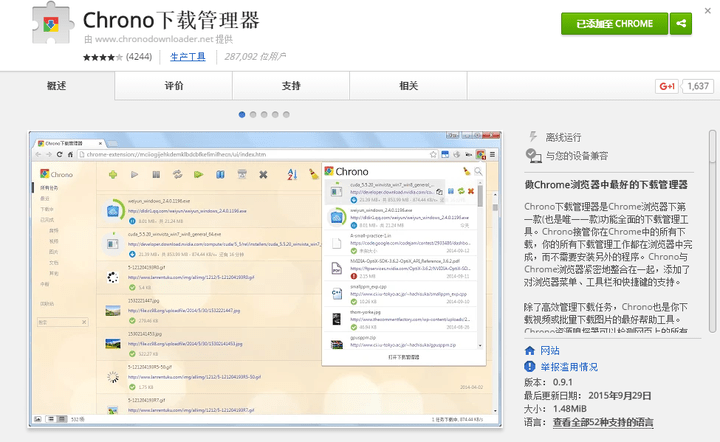Select the second screenshot carousel dot
Image resolution: width=720 pixels, height=442 pixels.
[x=253, y=115]
